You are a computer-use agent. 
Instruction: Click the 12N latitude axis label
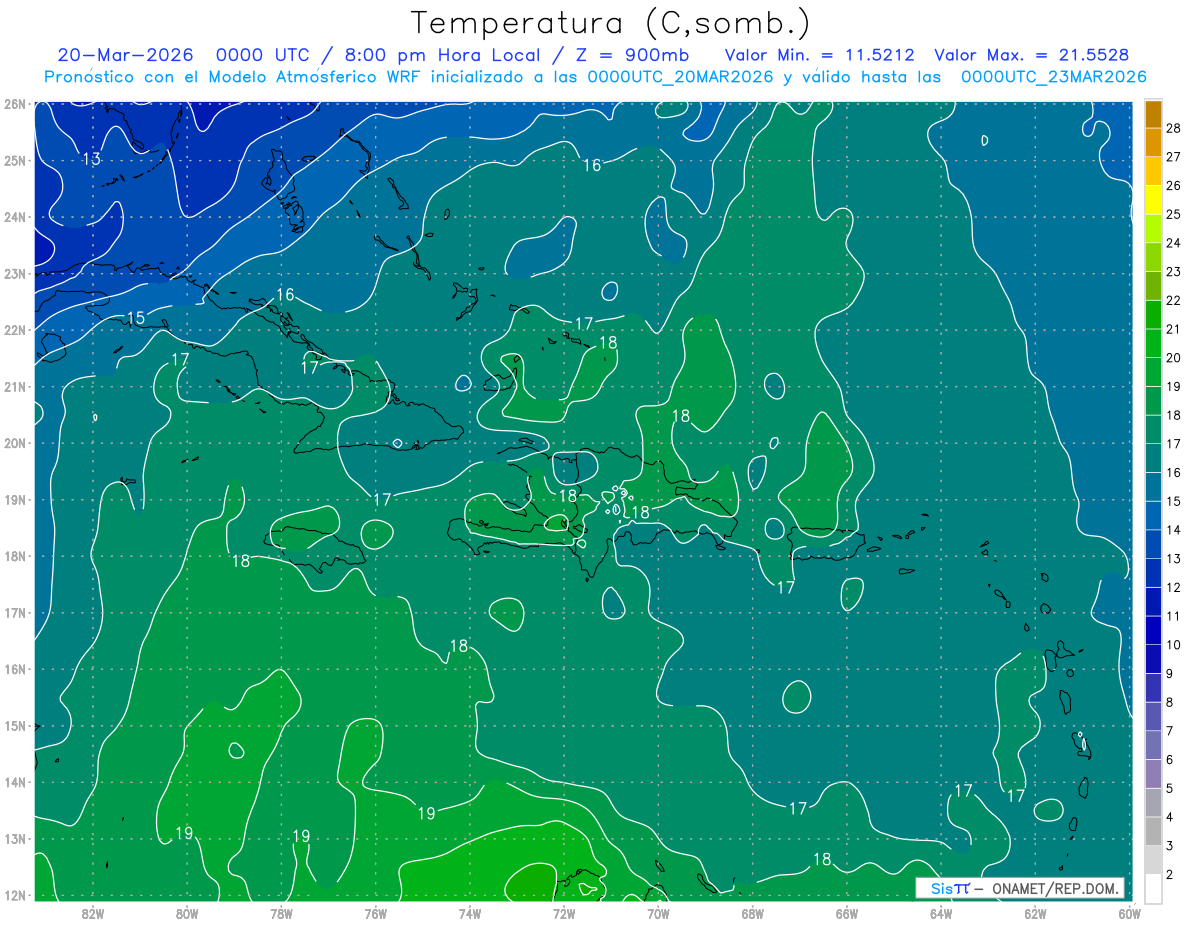(x=14, y=896)
